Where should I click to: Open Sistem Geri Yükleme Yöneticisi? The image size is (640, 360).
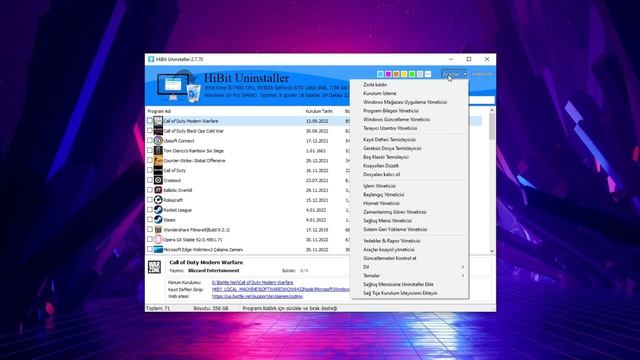pyautogui.click(x=409, y=229)
